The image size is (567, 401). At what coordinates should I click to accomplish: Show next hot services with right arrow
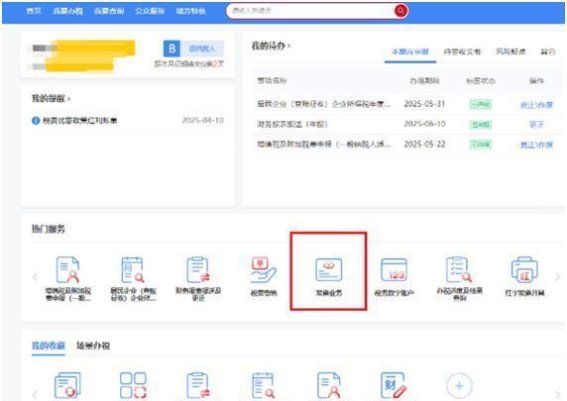pos(557,277)
